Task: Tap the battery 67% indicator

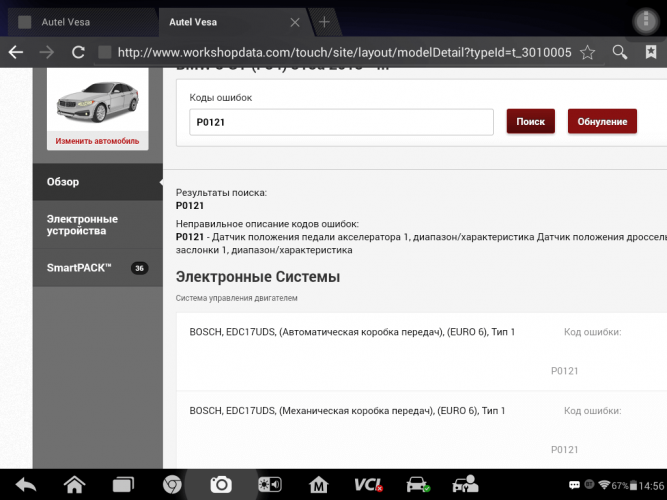Action: (624, 486)
